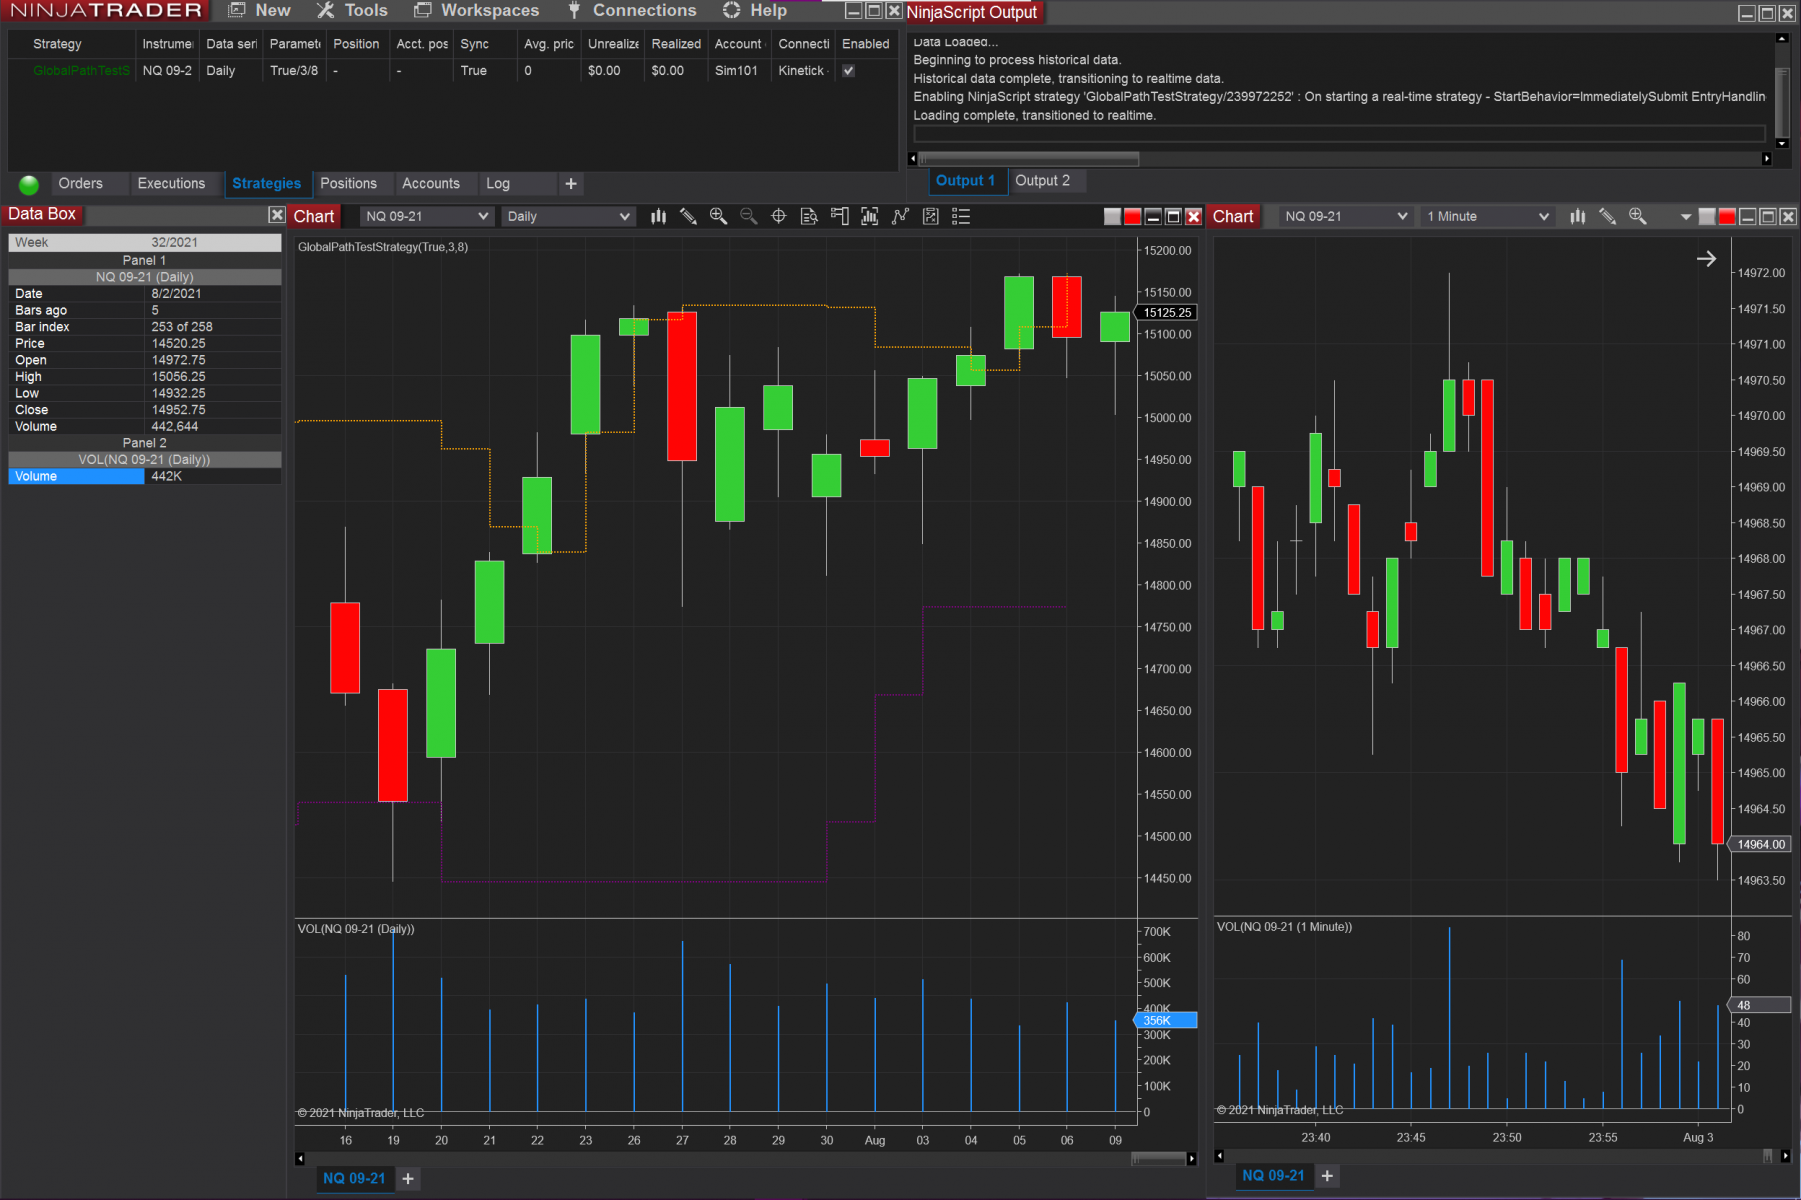
Task: Open Chart Trader icon in Daily chart toolbar
Action: (x=839, y=216)
